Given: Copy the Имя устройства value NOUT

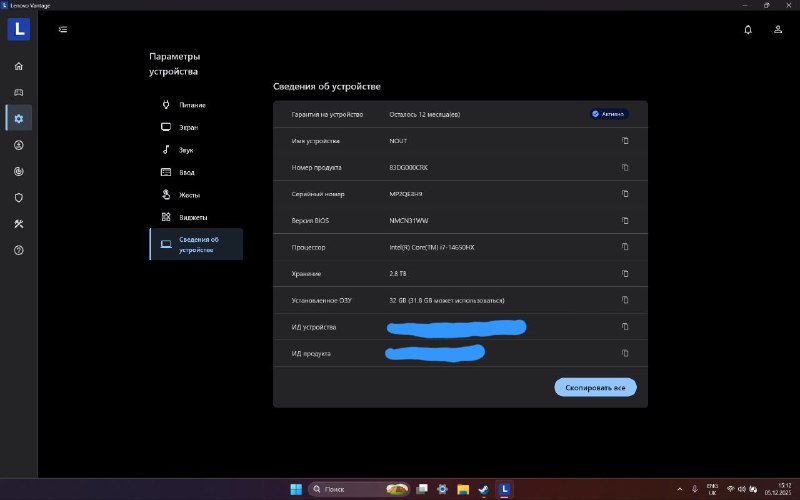Looking at the screenshot, I should point(625,141).
